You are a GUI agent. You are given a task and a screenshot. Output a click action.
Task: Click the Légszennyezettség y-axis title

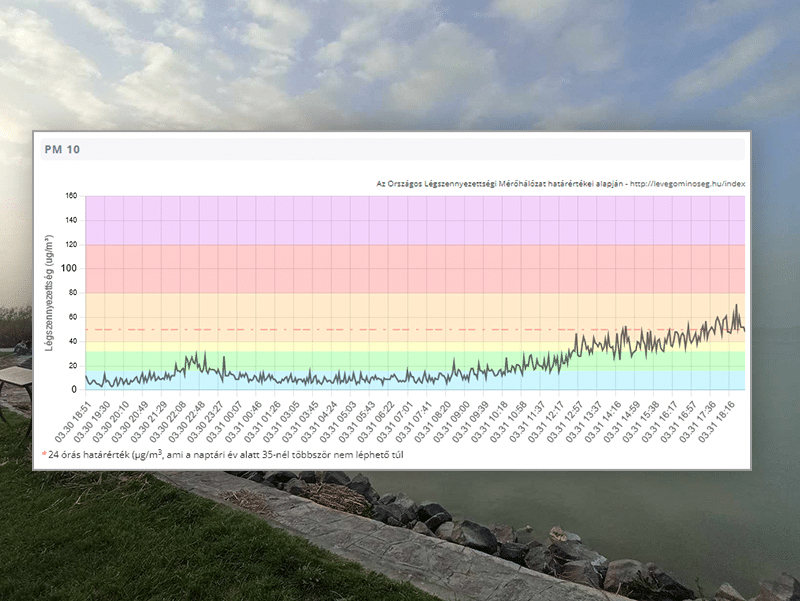48,292
